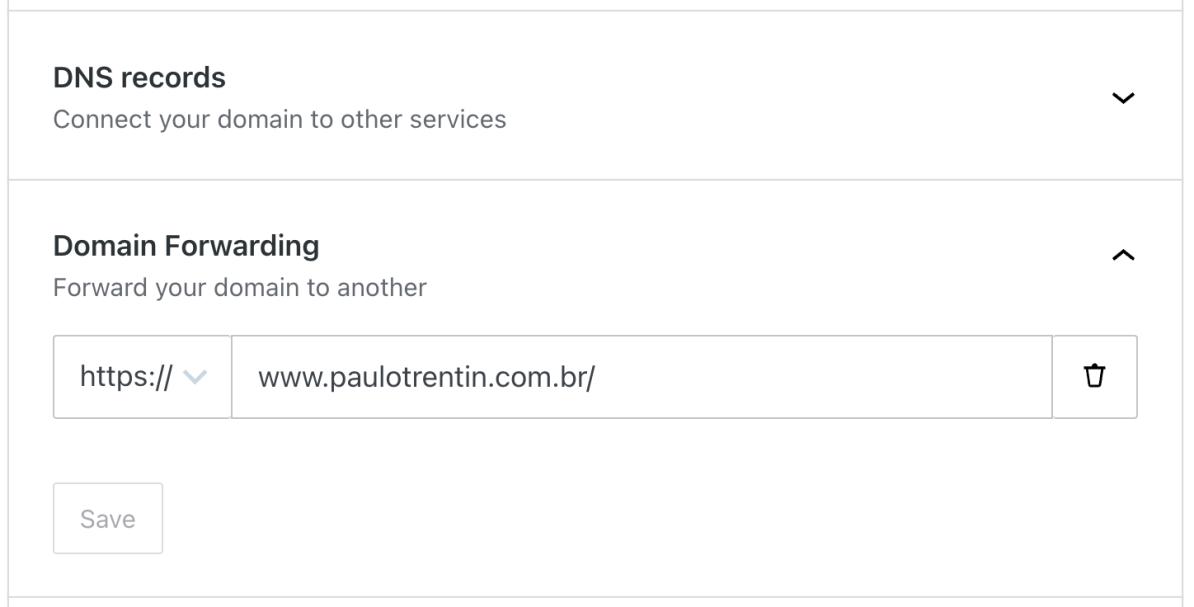1194x607 pixels.
Task: Click the "DNS records" heading
Action: point(139,77)
